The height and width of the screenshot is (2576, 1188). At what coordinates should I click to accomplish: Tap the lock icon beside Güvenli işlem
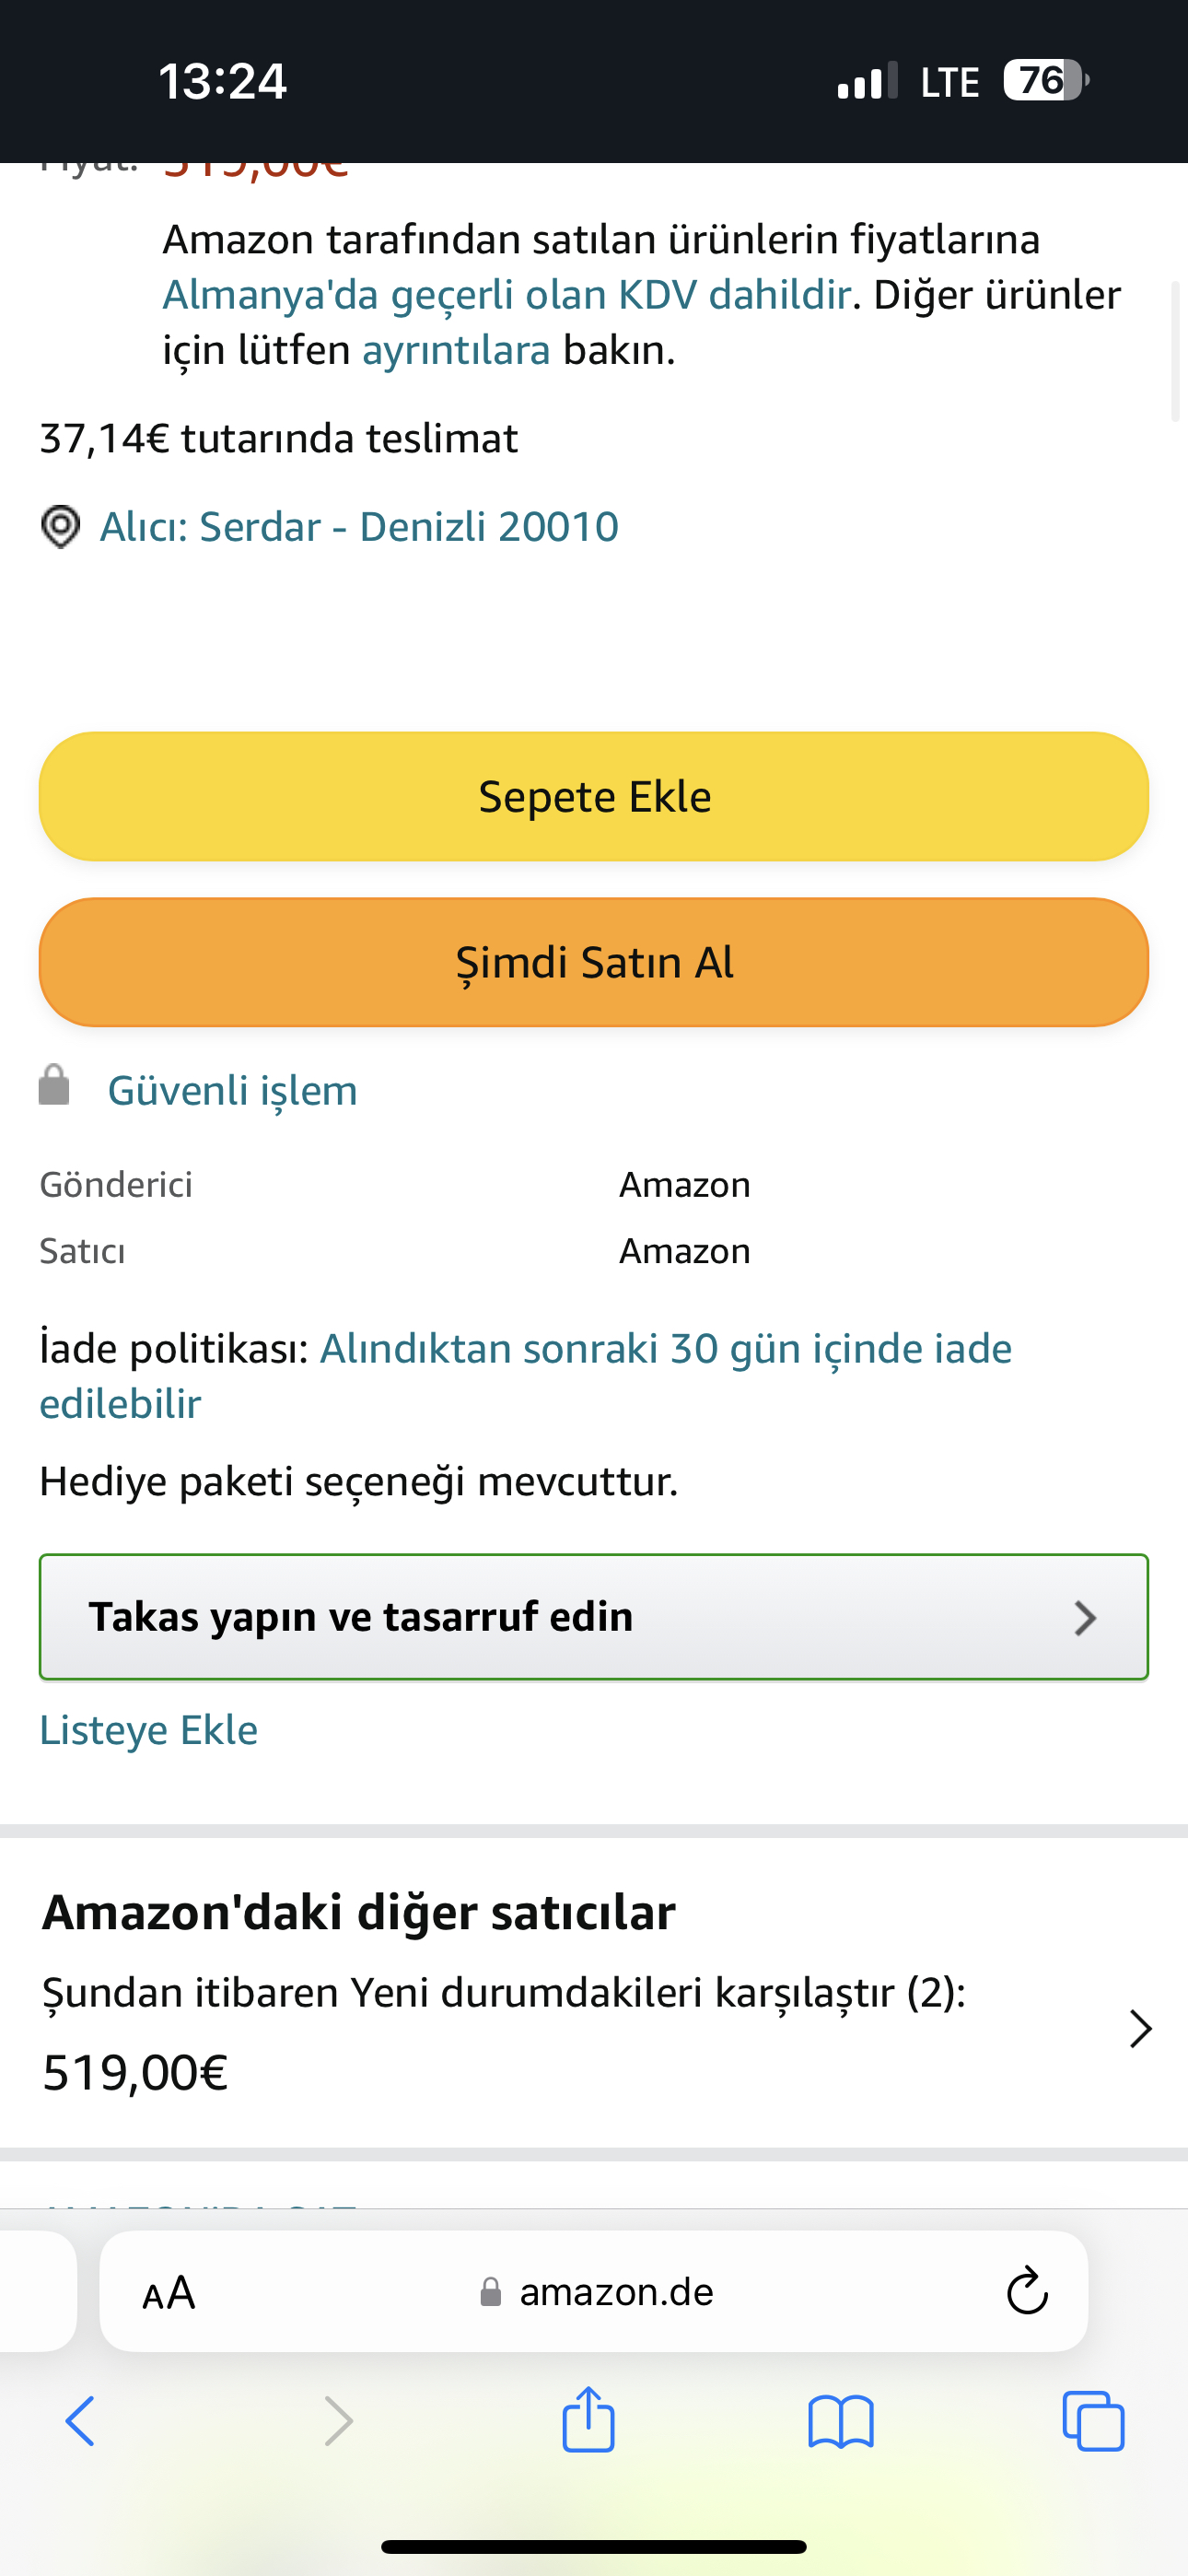click(x=54, y=1085)
